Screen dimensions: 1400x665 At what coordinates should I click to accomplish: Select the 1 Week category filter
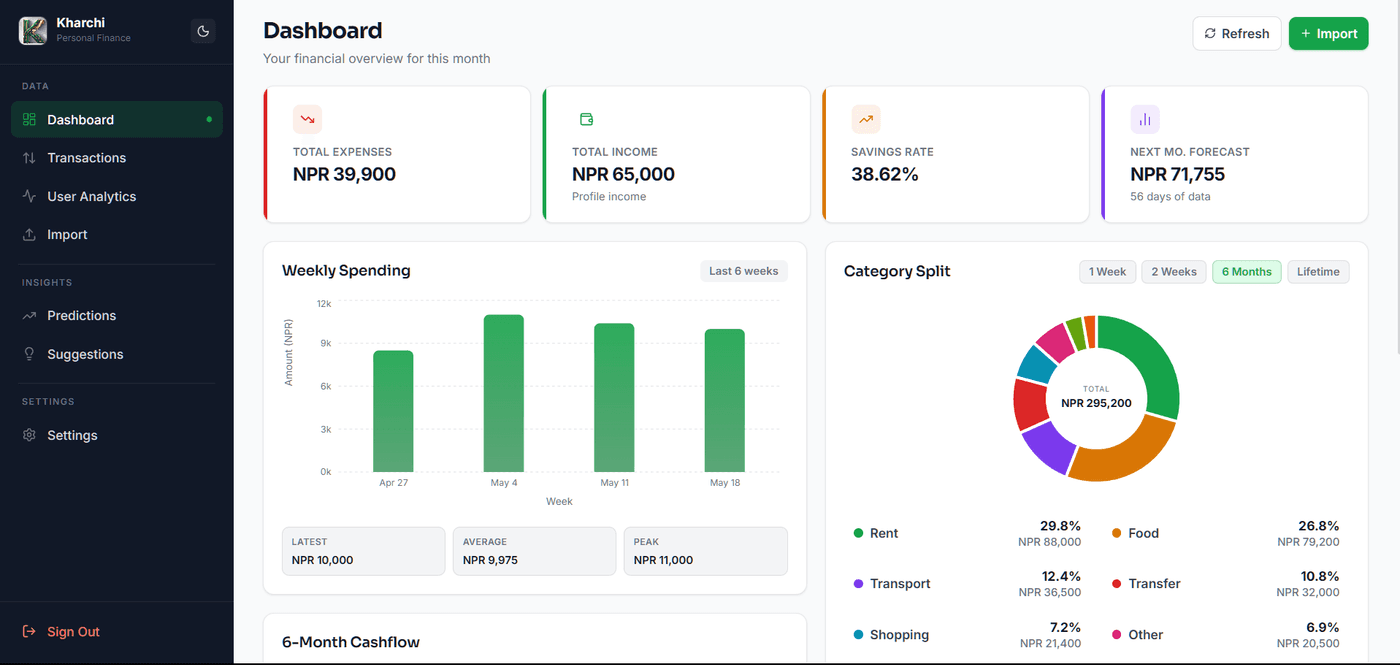coord(1107,271)
